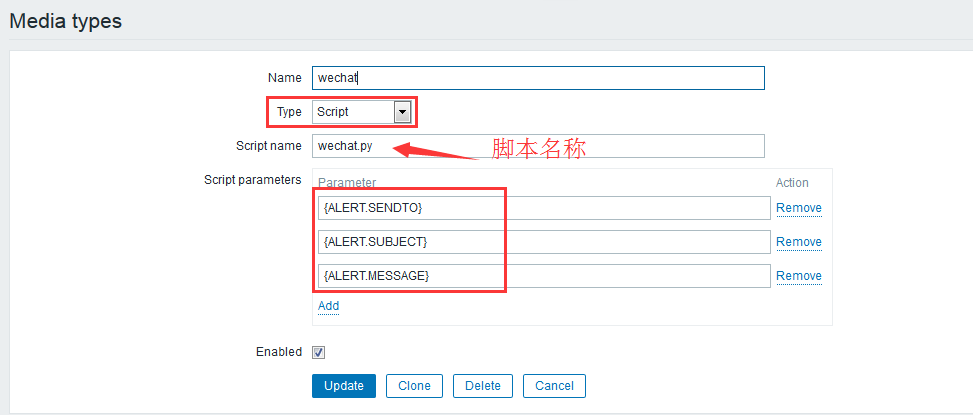Screen dimensions: 973x415
Task: Toggle the Enabled checkbox
Action: coord(319,352)
